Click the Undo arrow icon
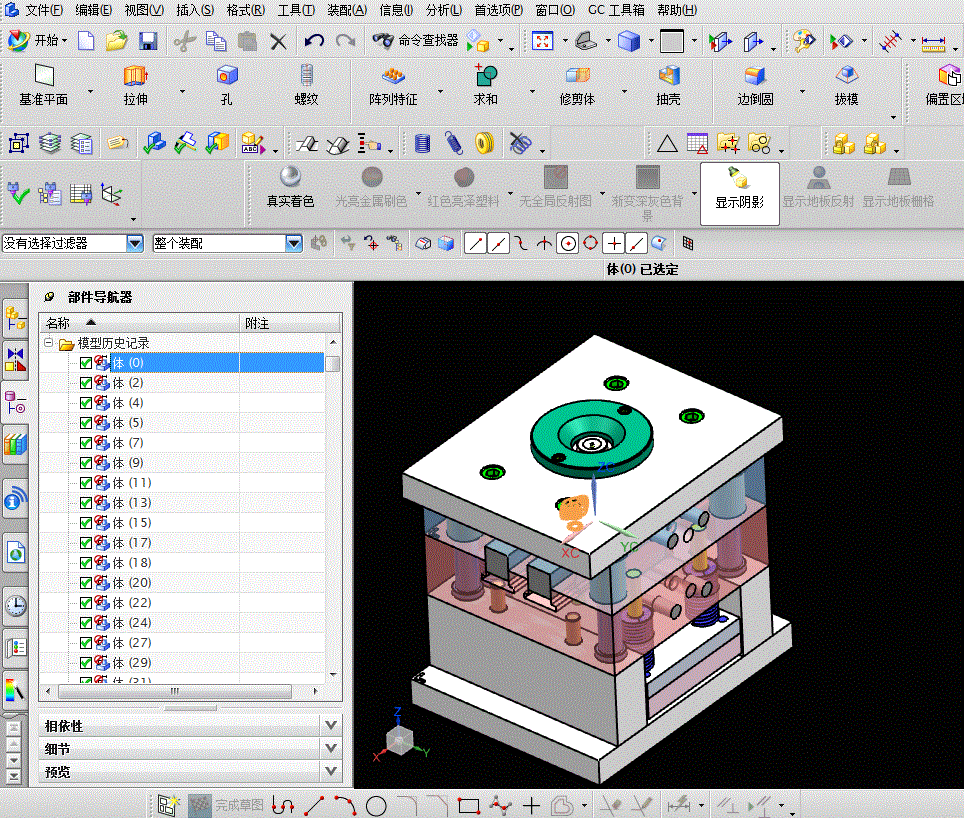 (314, 41)
